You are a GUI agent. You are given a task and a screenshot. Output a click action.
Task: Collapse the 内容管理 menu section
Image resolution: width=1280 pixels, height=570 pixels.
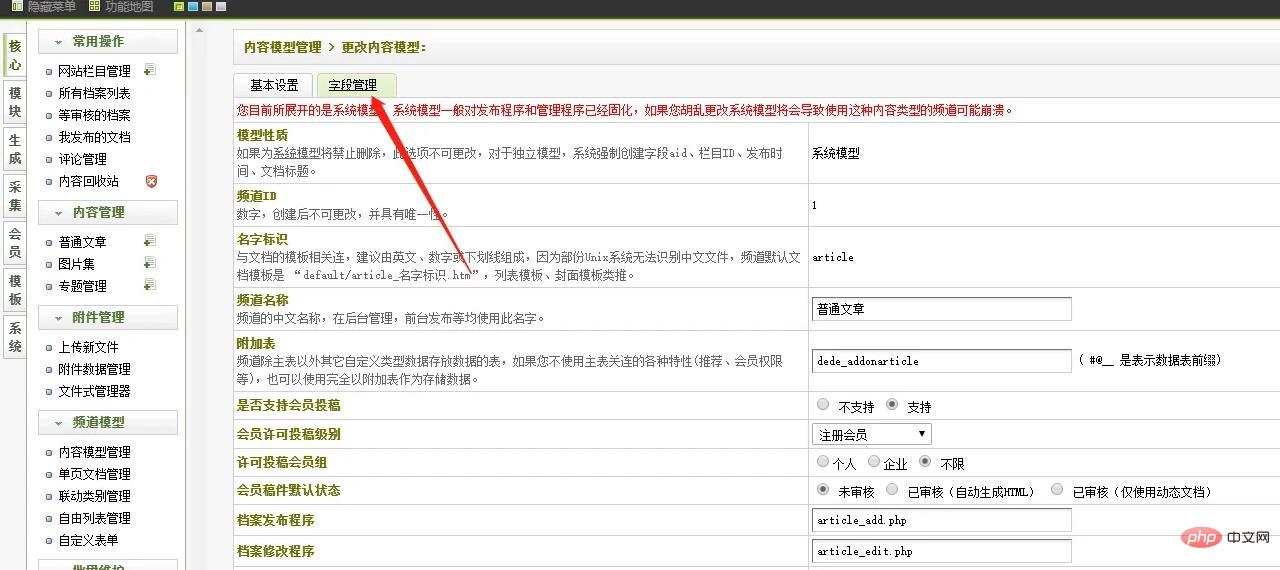coord(108,212)
